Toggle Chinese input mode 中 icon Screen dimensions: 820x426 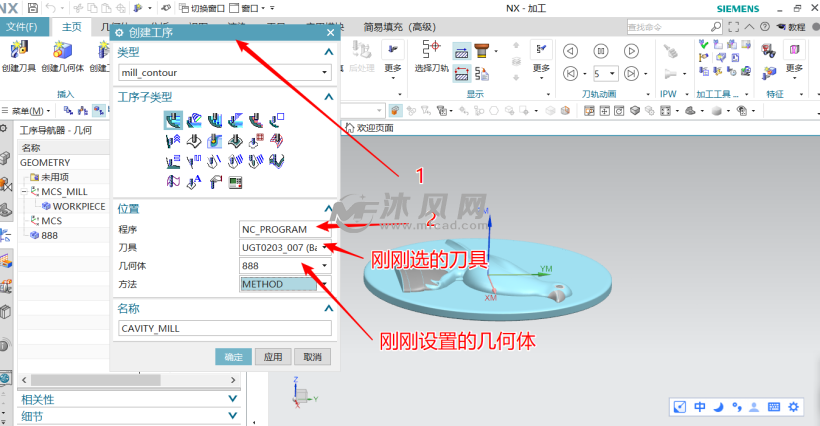[x=700, y=407]
